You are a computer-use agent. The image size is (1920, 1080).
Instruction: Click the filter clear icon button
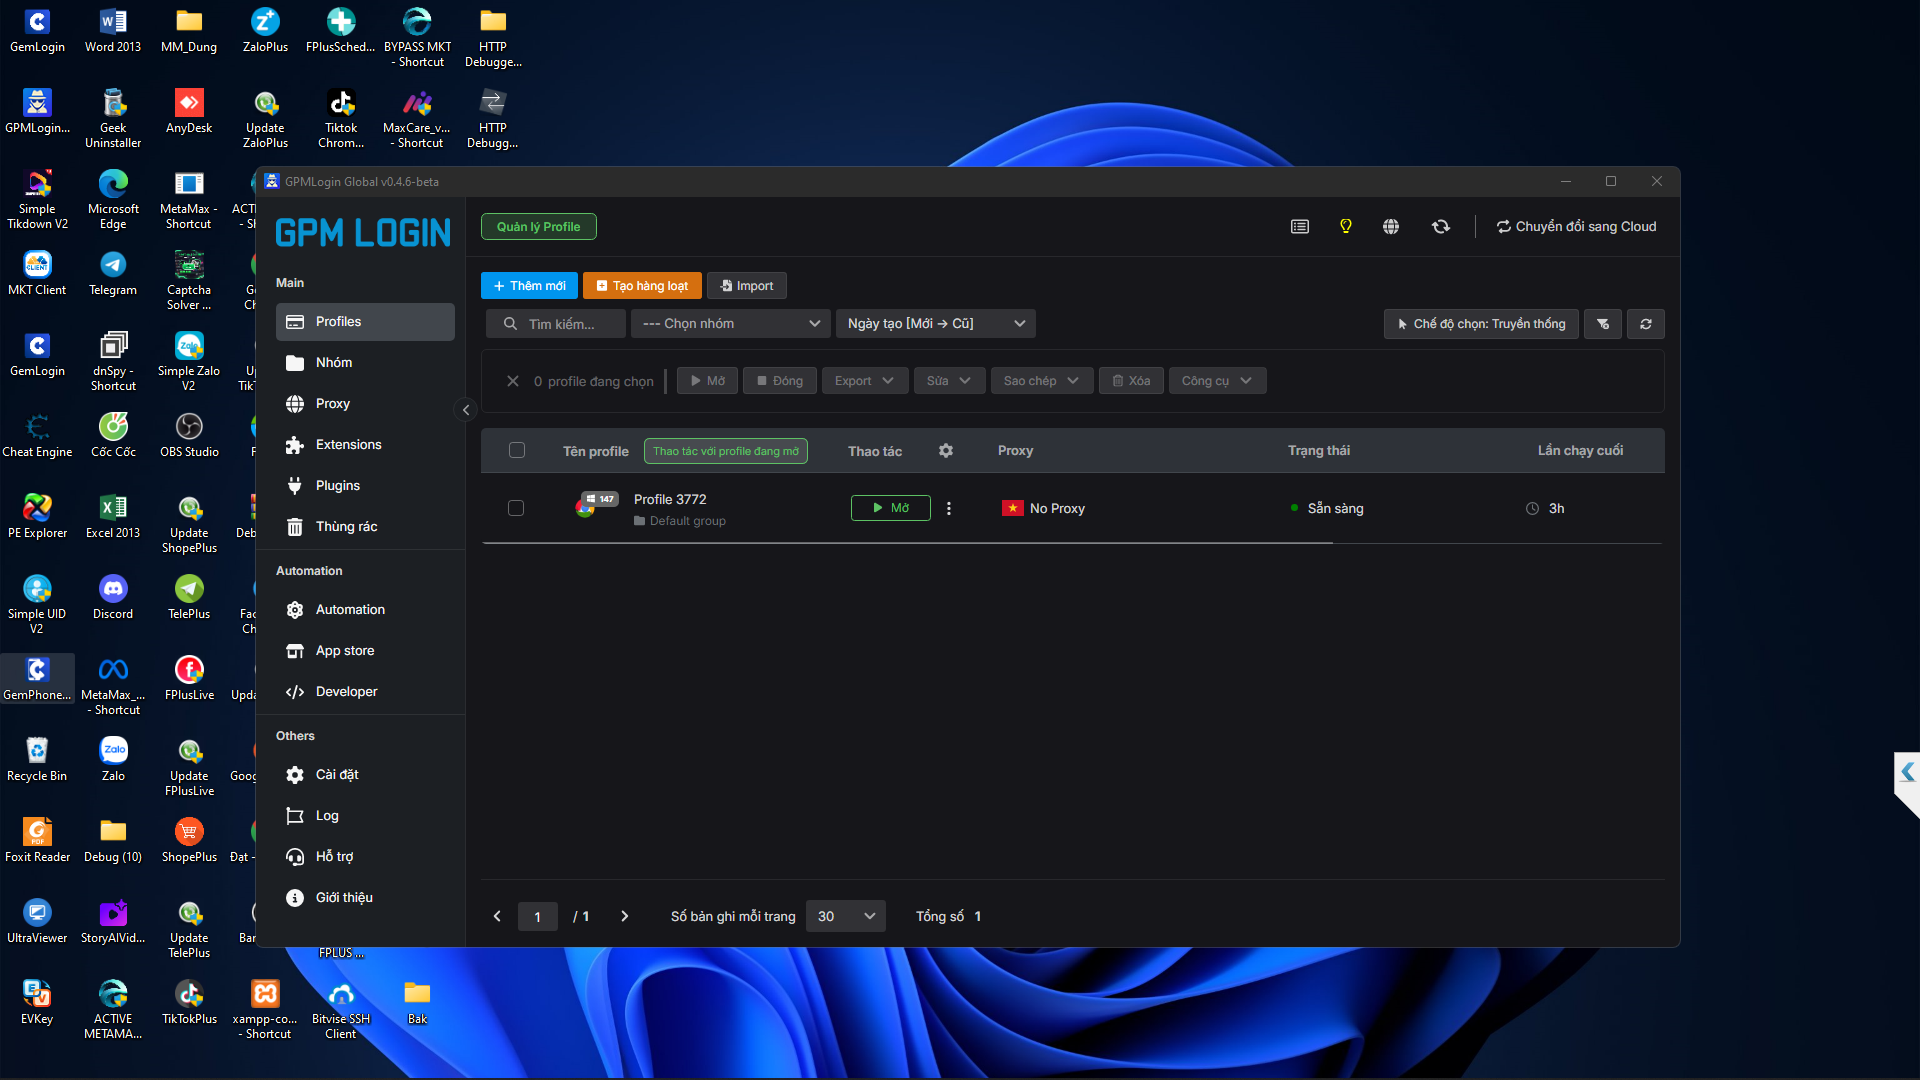1603,324
